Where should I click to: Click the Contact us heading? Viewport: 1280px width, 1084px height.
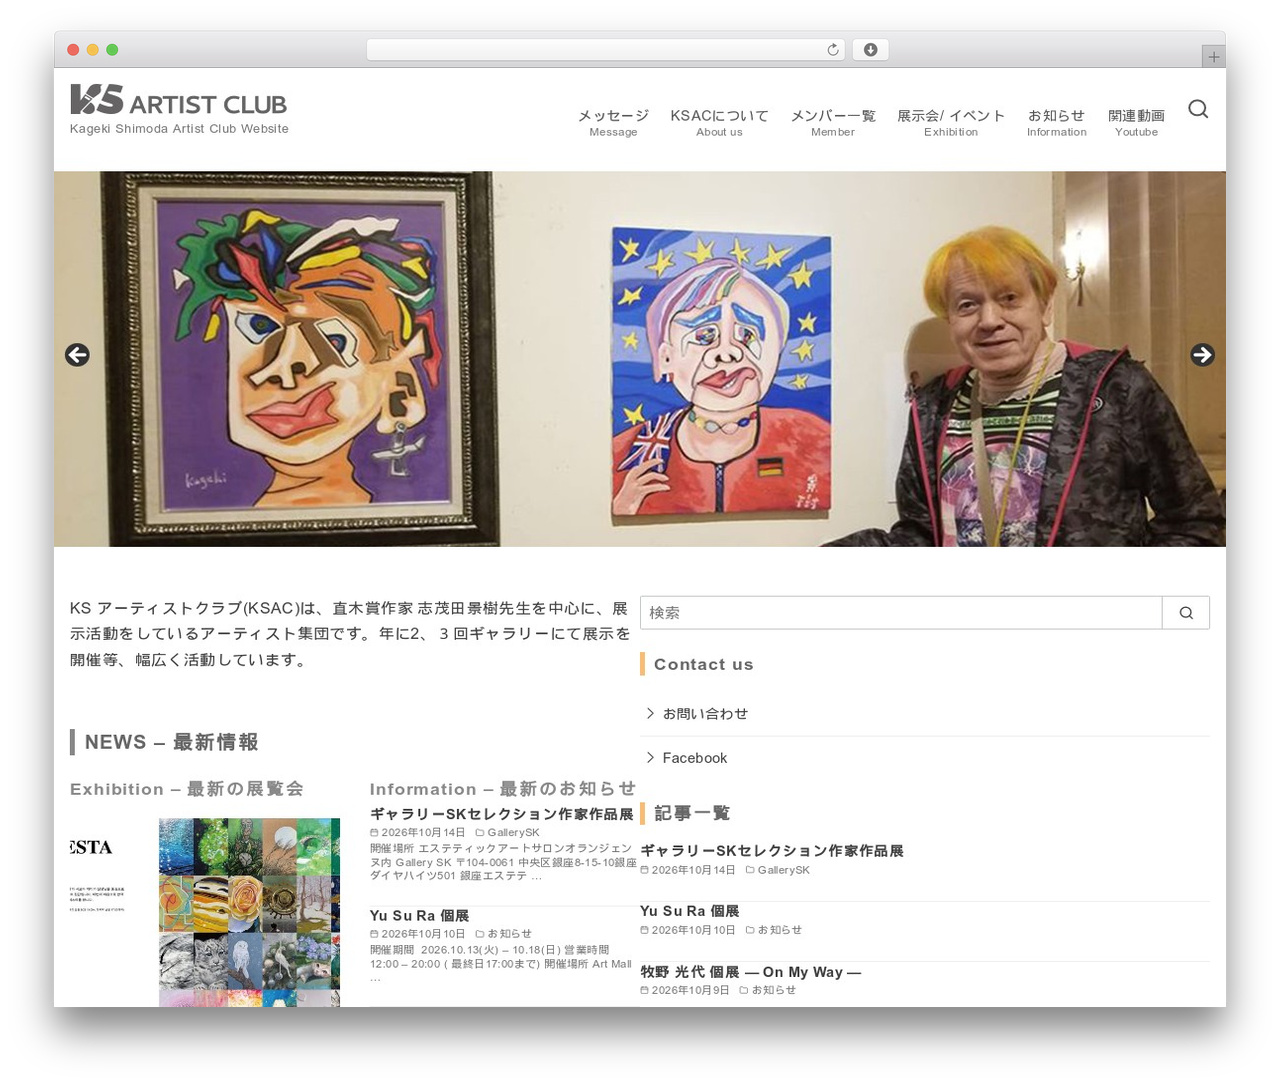[704, 664]
